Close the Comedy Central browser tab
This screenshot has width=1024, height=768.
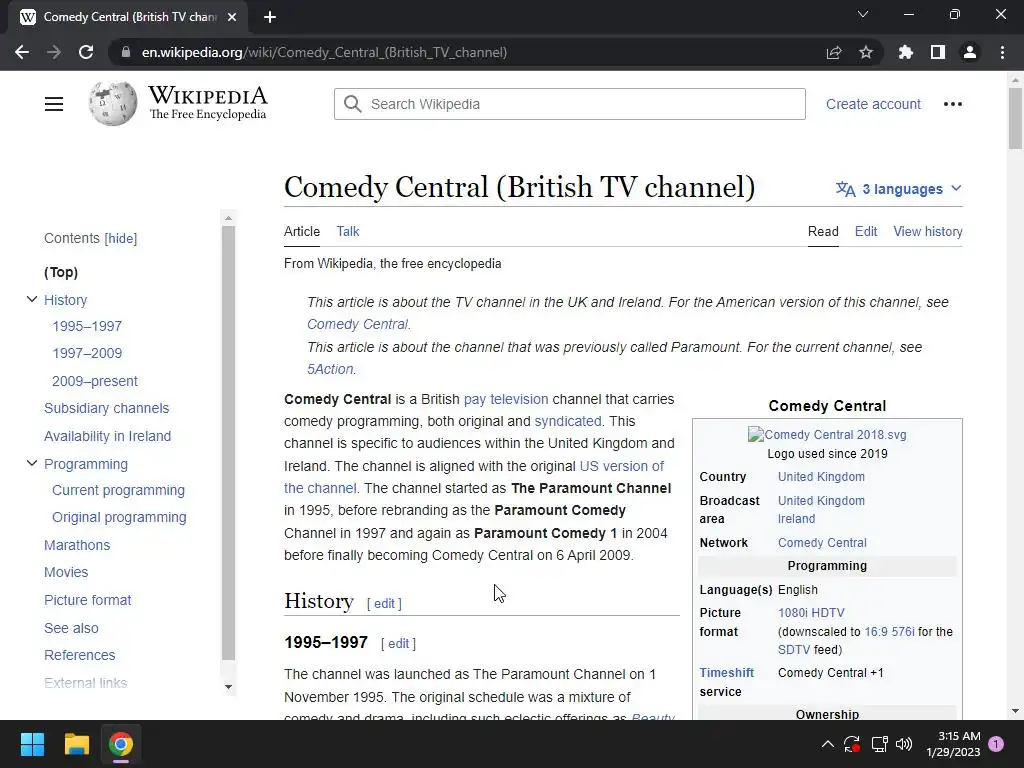pos(232,17)
